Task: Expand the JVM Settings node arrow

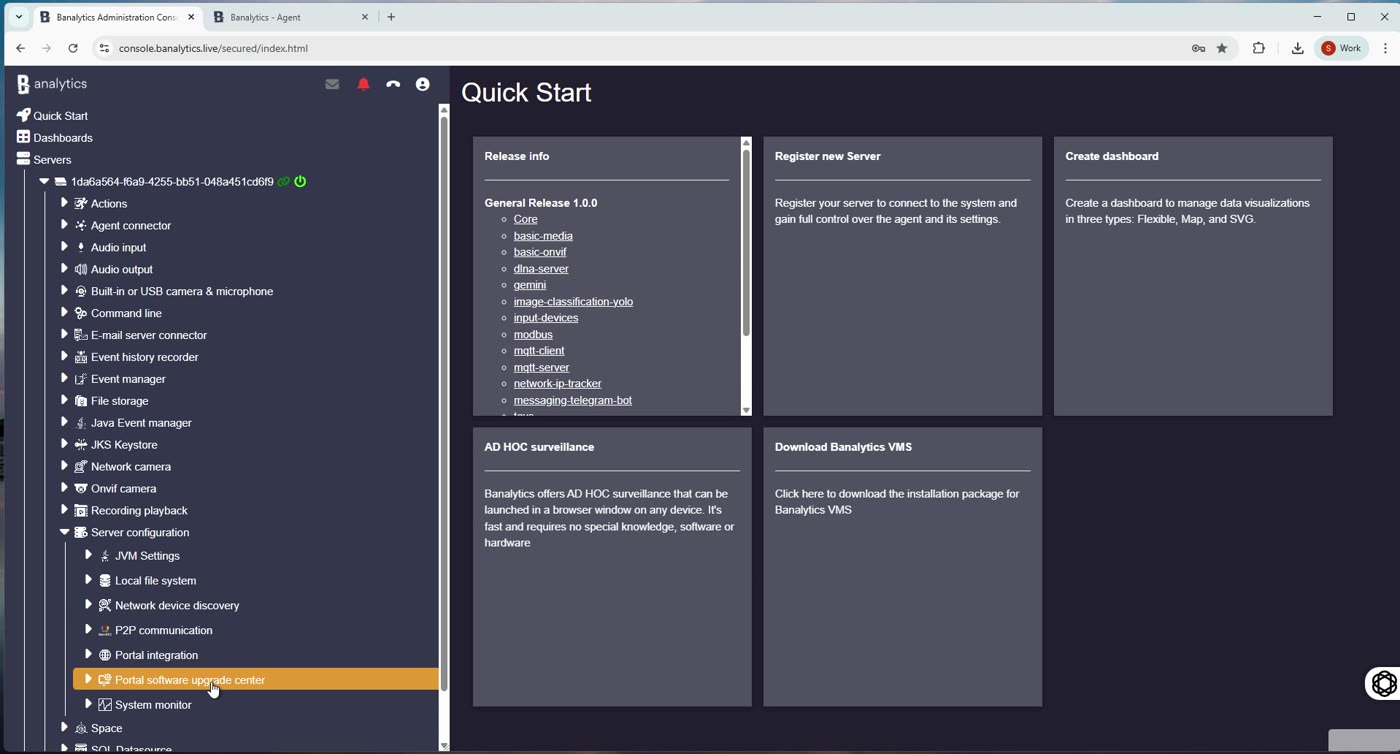Action: coord(88,555)
